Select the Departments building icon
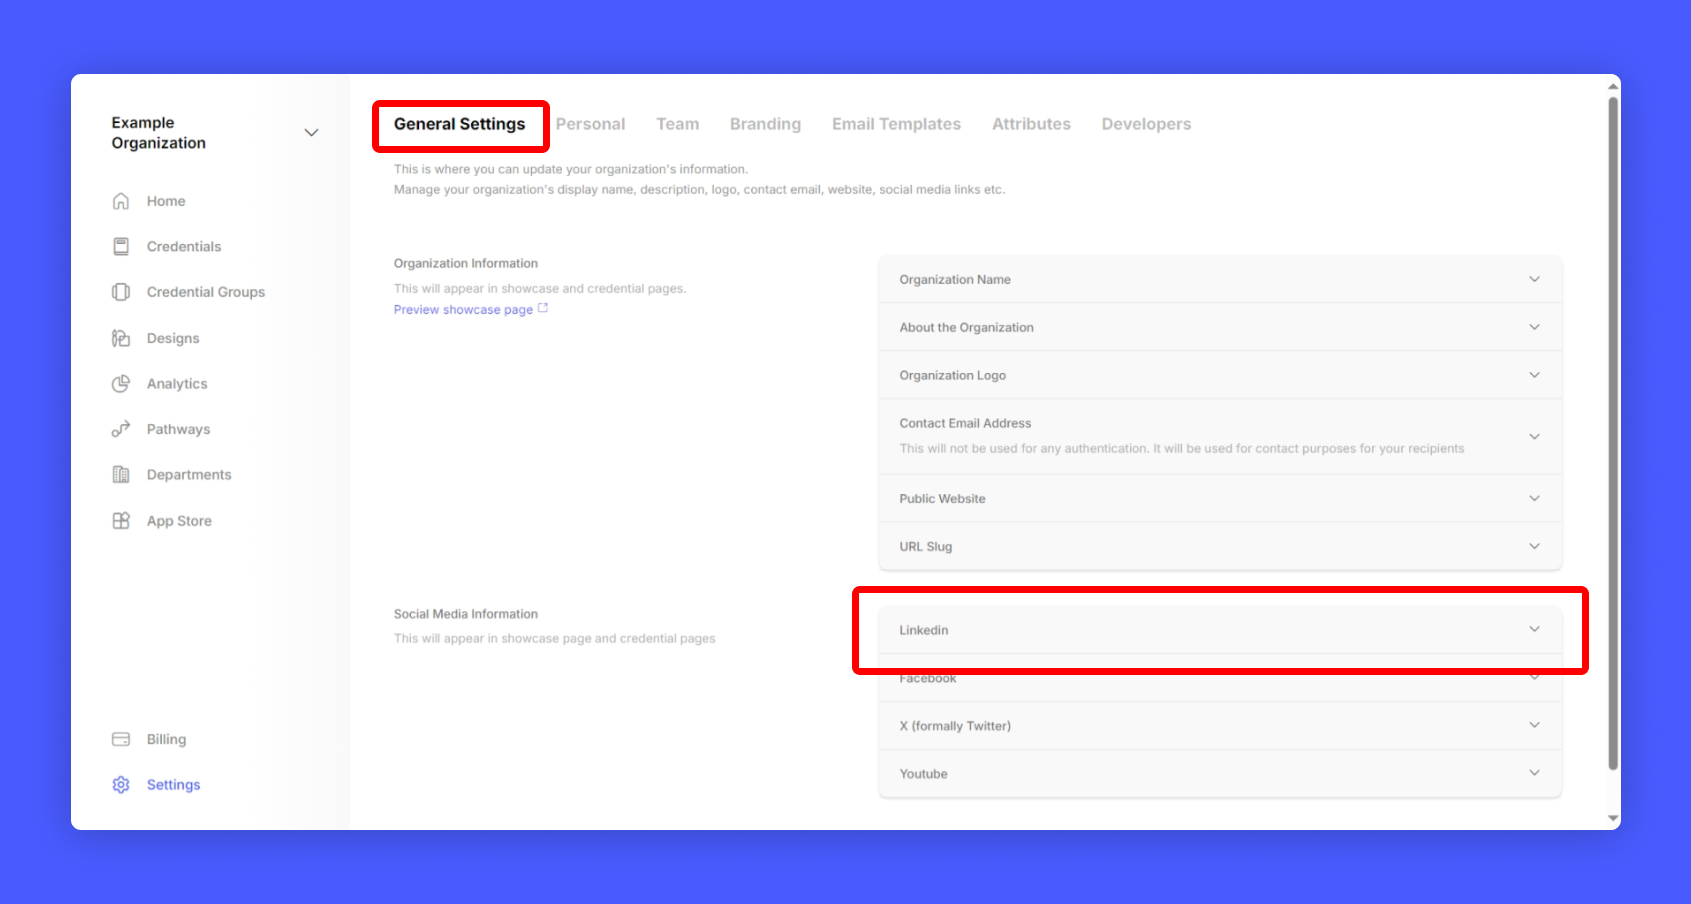This screenshot has height=904, width=1691. 121,475
